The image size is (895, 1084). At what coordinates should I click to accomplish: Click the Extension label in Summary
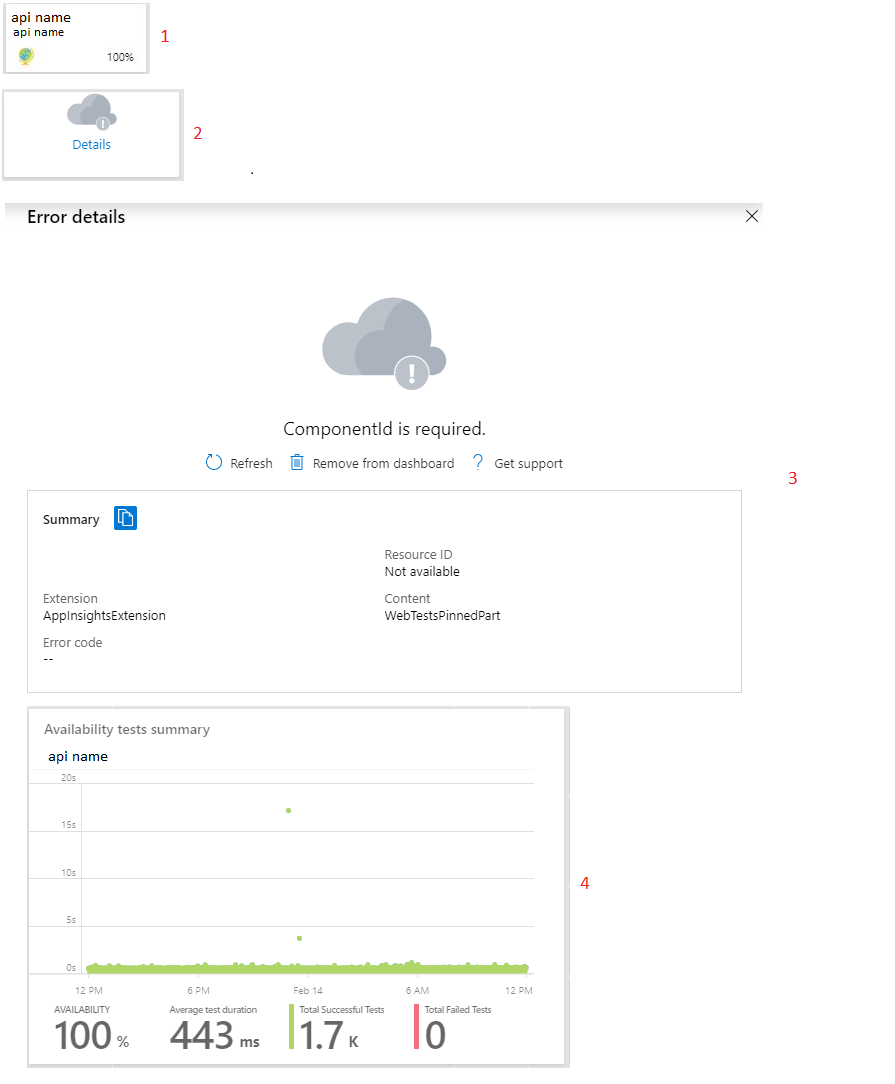[x=70, y=599]
